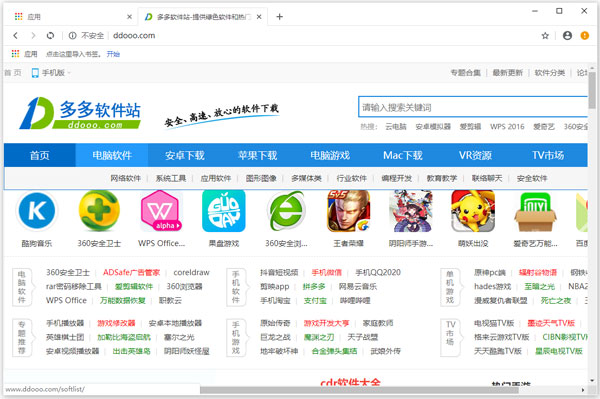
Task: Open the ADSafe广告管家 link
Action: (x=131, y=272)
